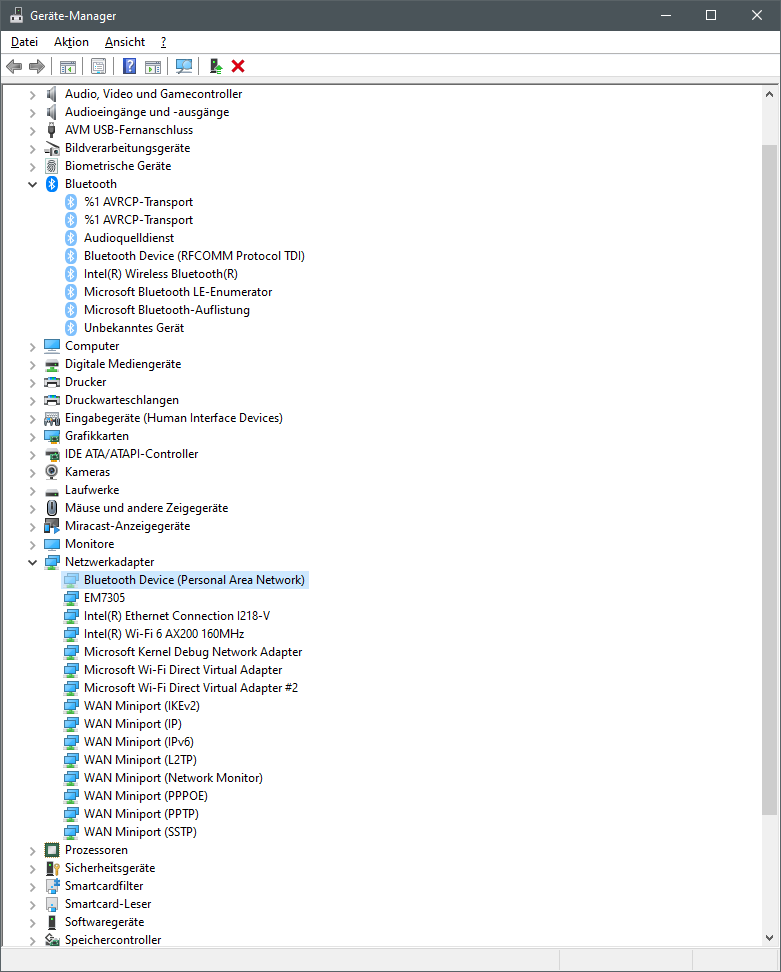Screen dimensions: 781x972
Task: Expand the Monitore category
Action: tap(33, 545)
